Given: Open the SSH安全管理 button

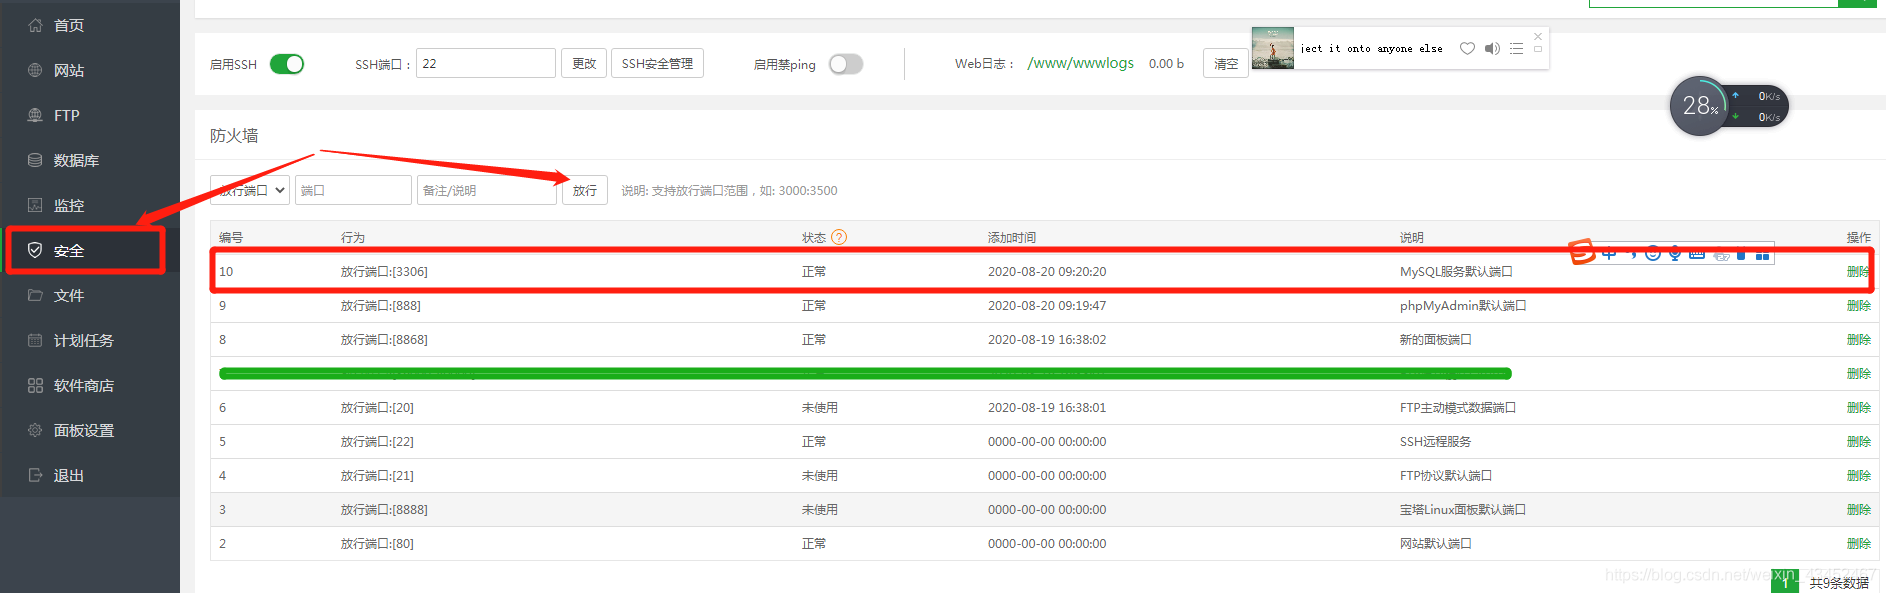Looking at the screenshot, I should coord(657,63).
